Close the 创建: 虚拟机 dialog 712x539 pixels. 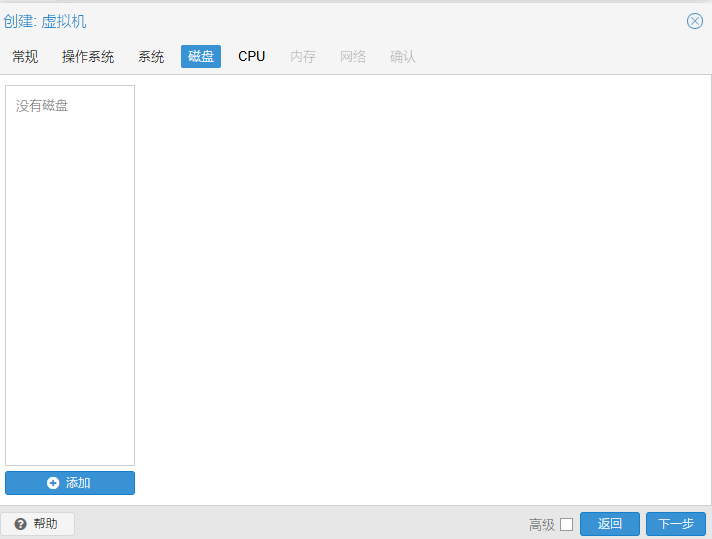[x=694, y=21]
